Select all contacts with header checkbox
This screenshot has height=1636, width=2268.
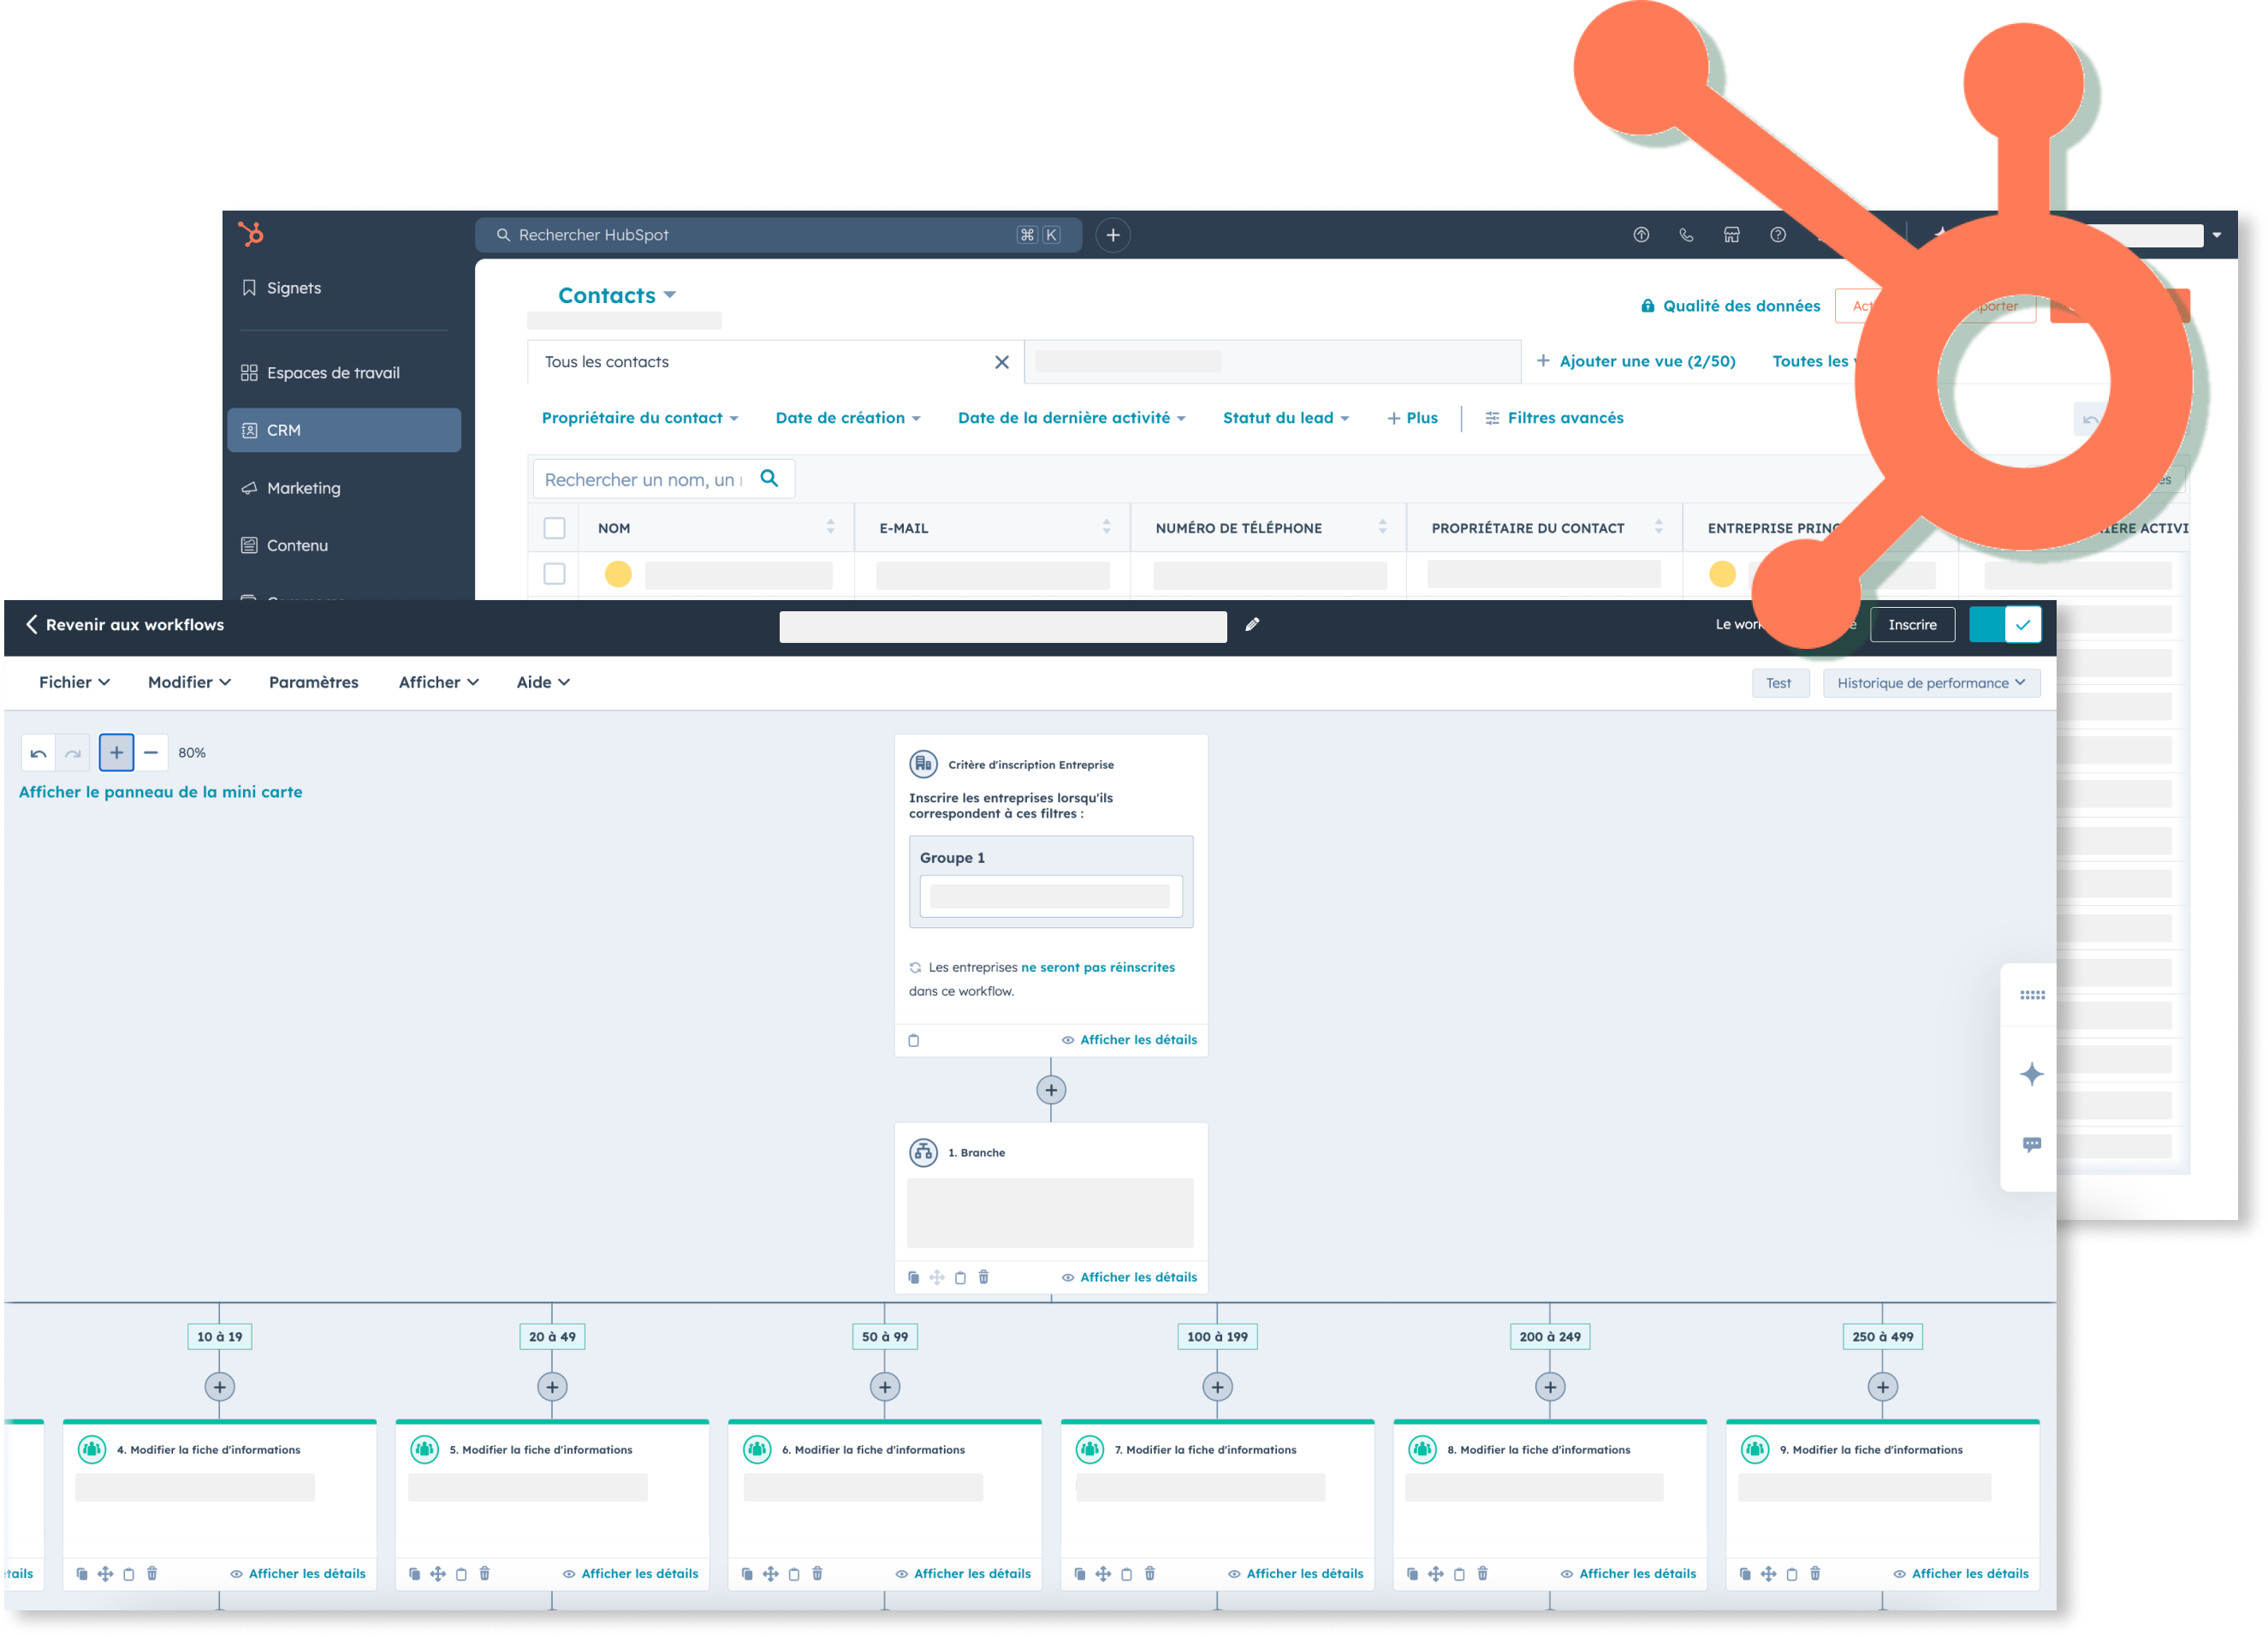(554, 528)
